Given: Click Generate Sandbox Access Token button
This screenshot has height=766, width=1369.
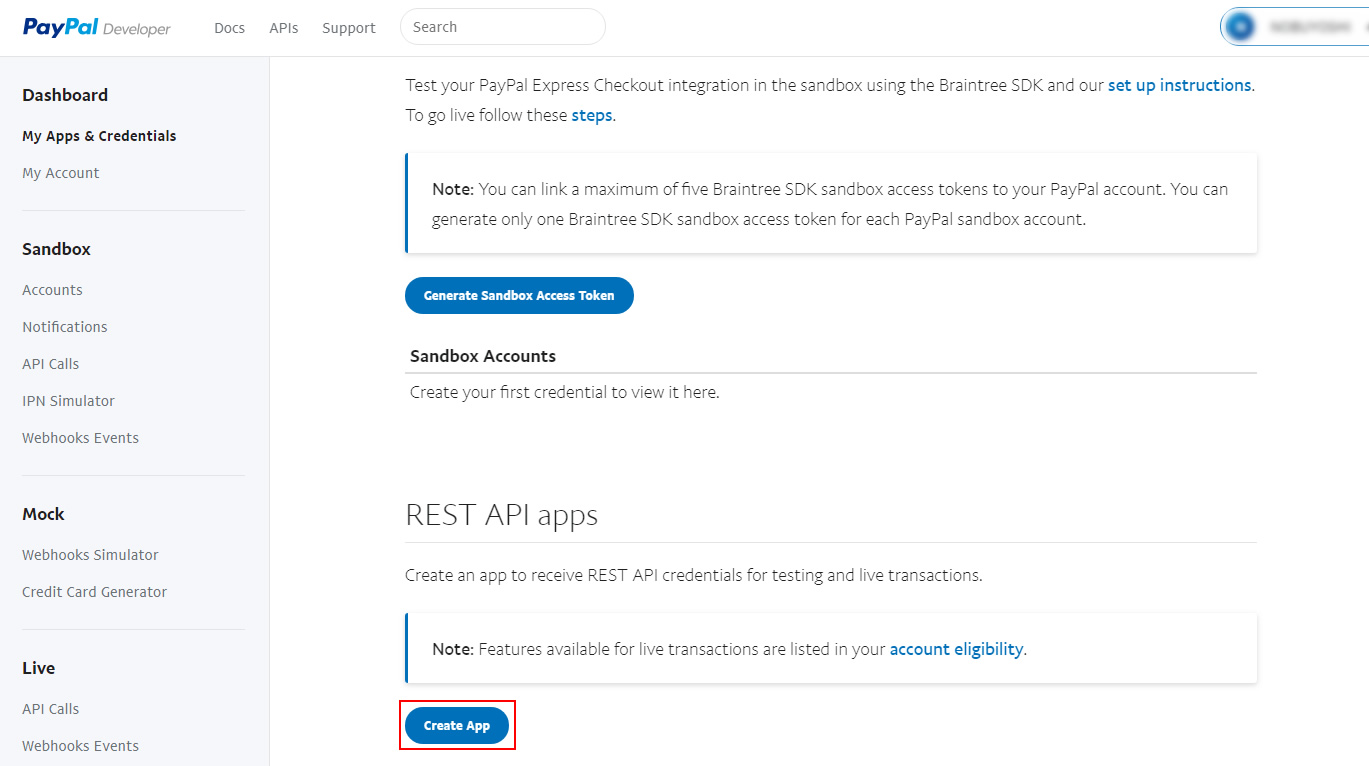Looking at the screenshot, I should click(x=519, y=296).
